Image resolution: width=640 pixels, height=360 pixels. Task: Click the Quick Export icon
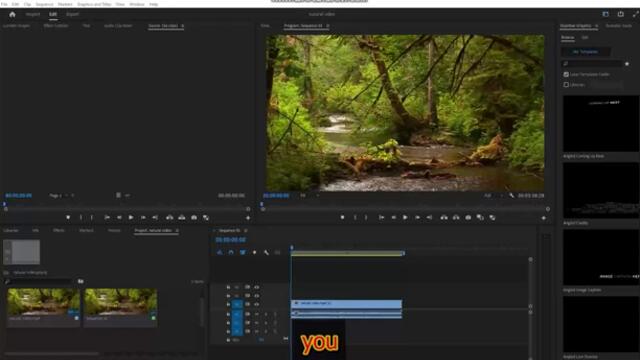click(620, 14)
